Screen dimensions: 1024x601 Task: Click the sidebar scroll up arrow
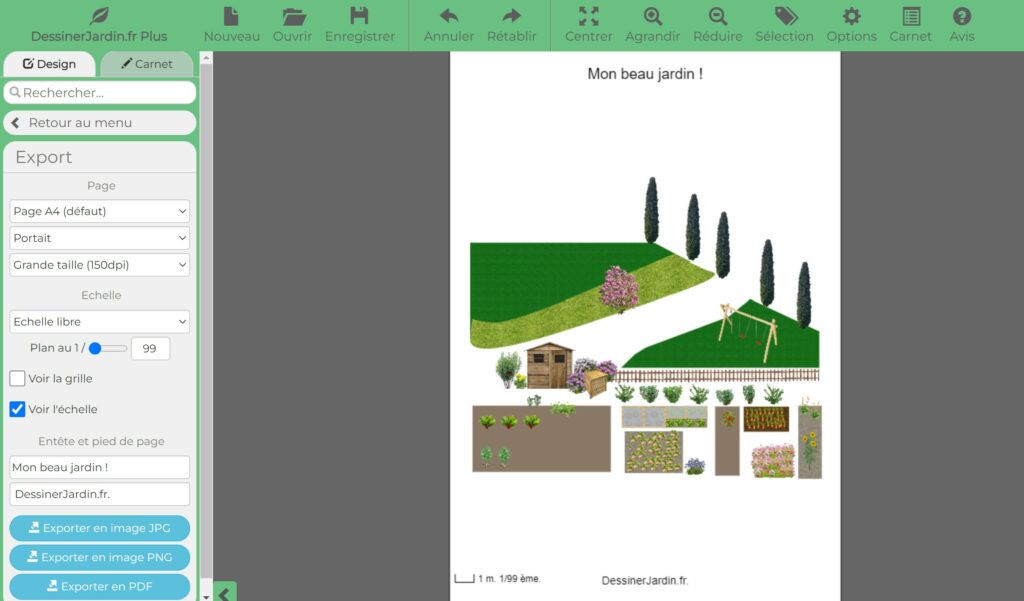click(x=206, y=58)
